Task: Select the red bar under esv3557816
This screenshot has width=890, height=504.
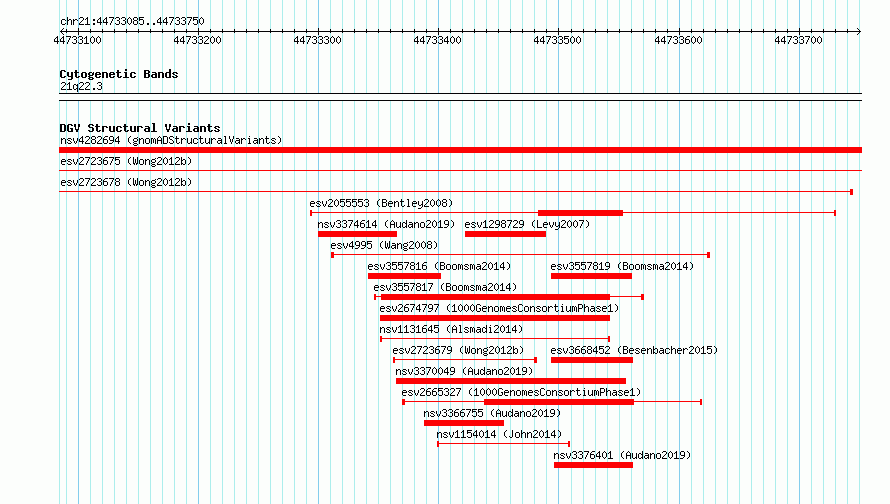Action: 404,276
